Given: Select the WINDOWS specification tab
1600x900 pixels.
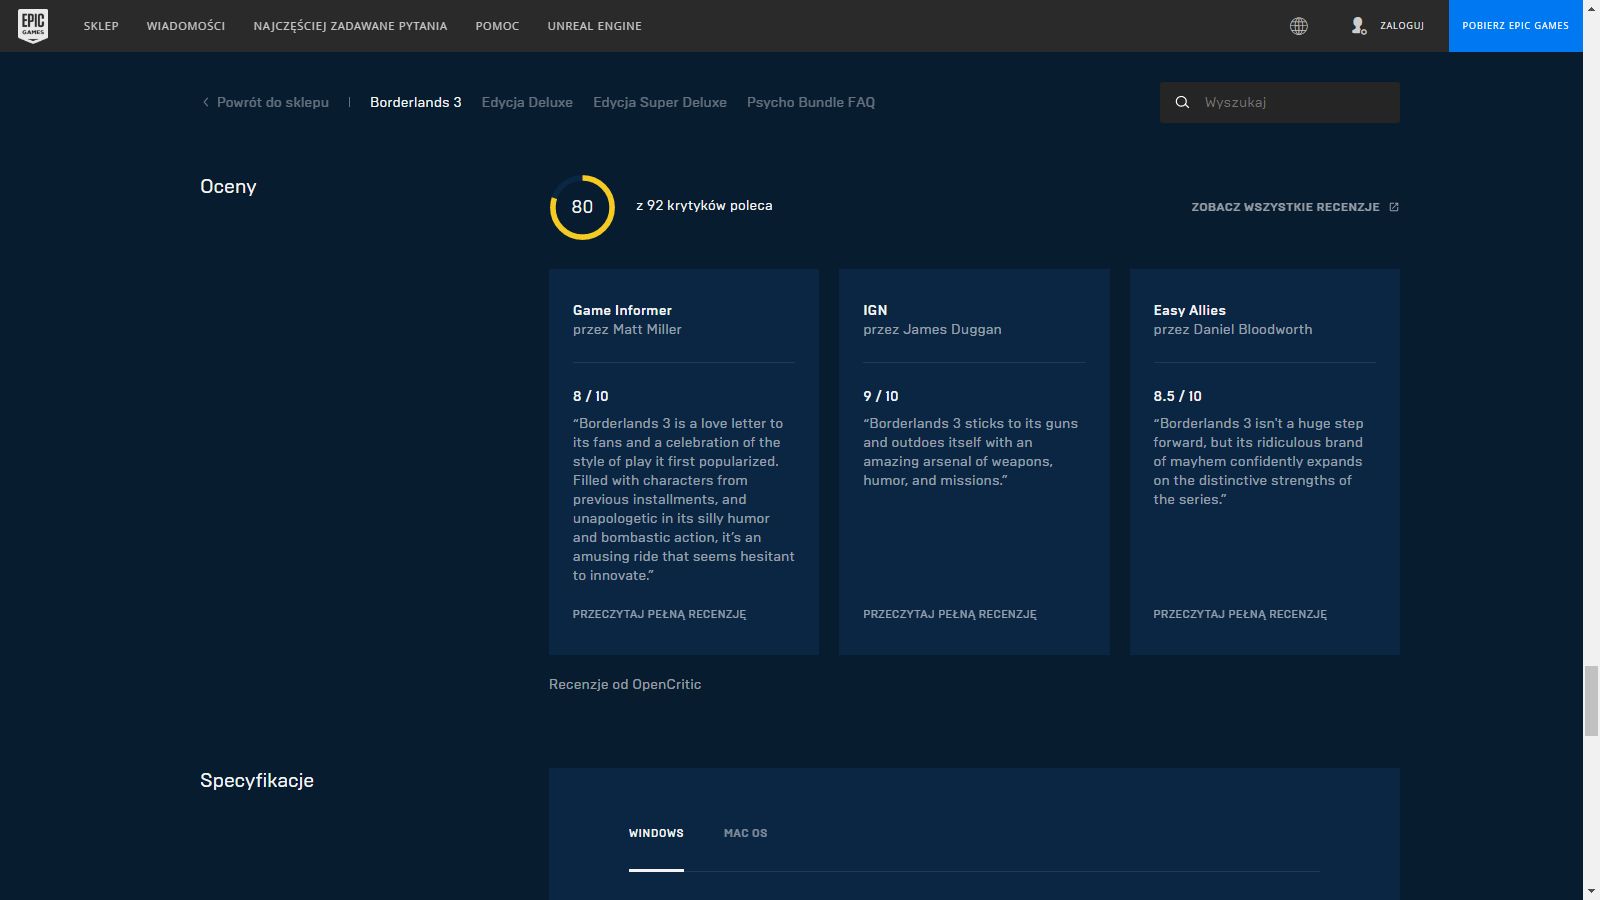Looking at the screenshot, I should pos(656,833).
